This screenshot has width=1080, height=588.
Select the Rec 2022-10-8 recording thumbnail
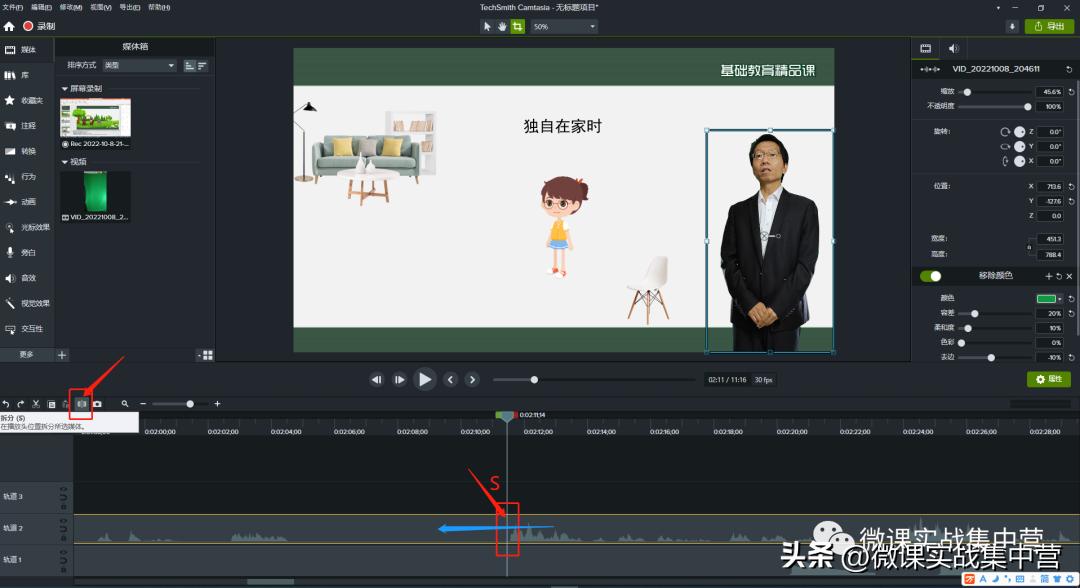pyautogui.click(x=94, y=117)
